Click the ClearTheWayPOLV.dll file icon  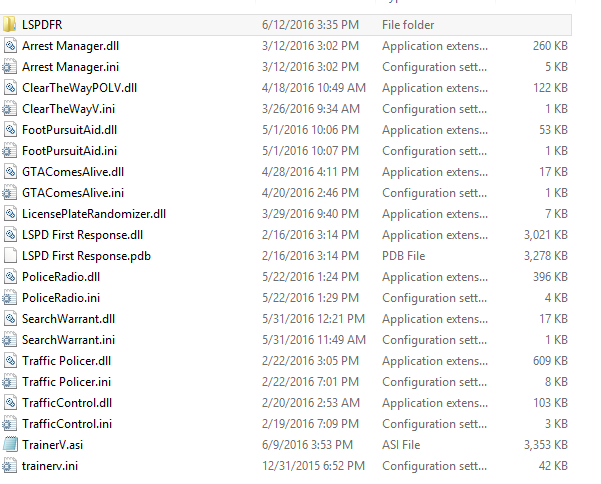click(x=10, y=88)
